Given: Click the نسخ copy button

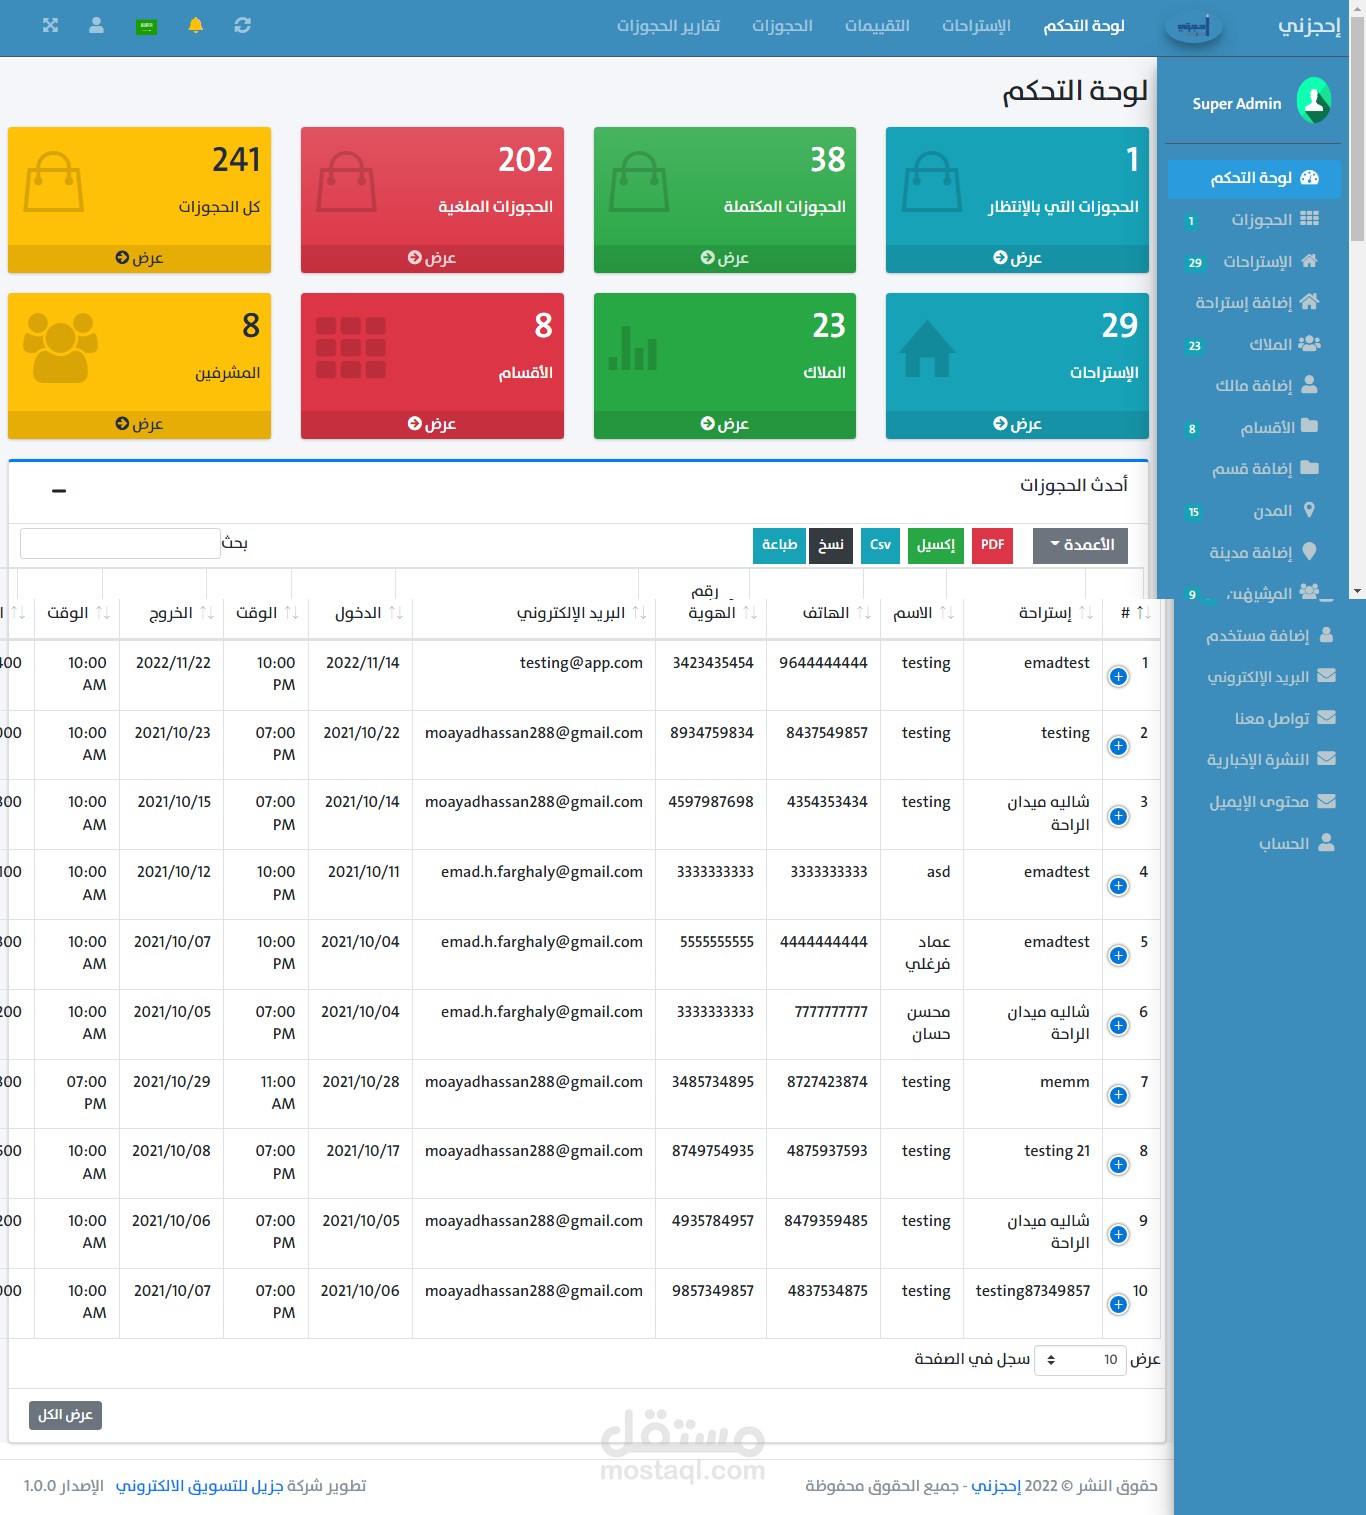Looking at the screenshot, I should tap(831, 545).
